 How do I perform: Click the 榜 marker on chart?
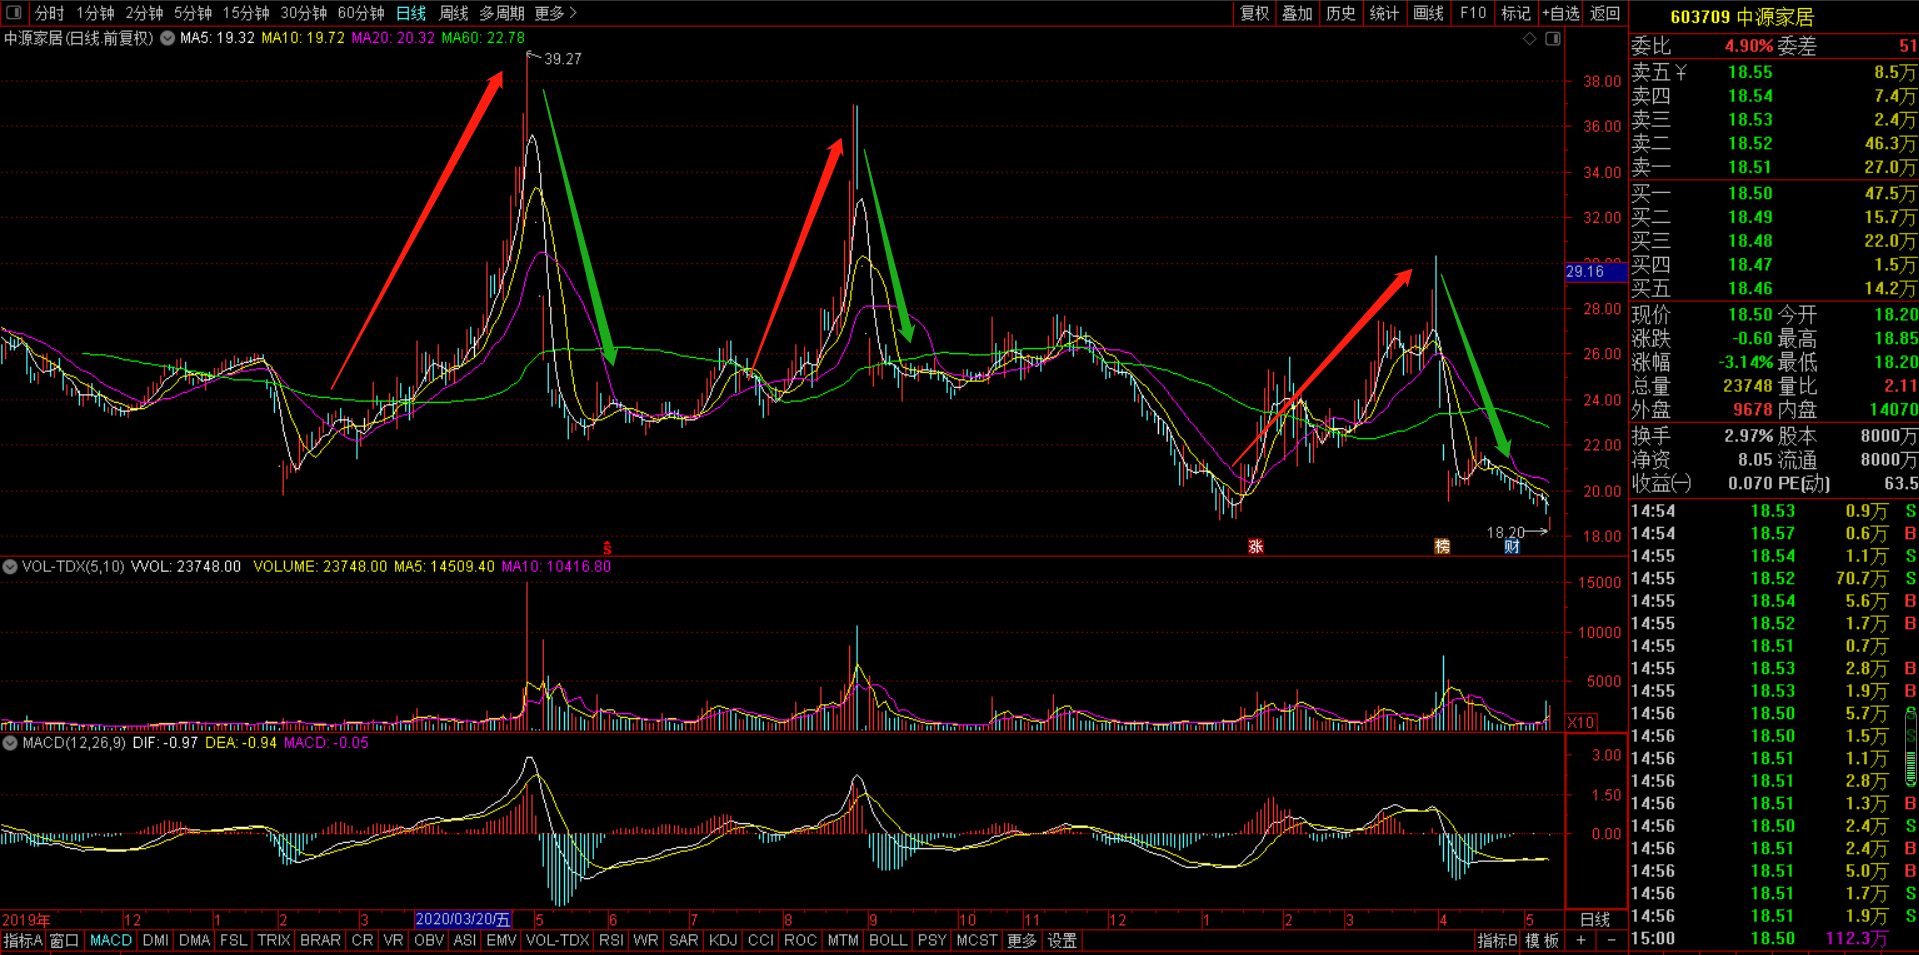click(1442, 546)
